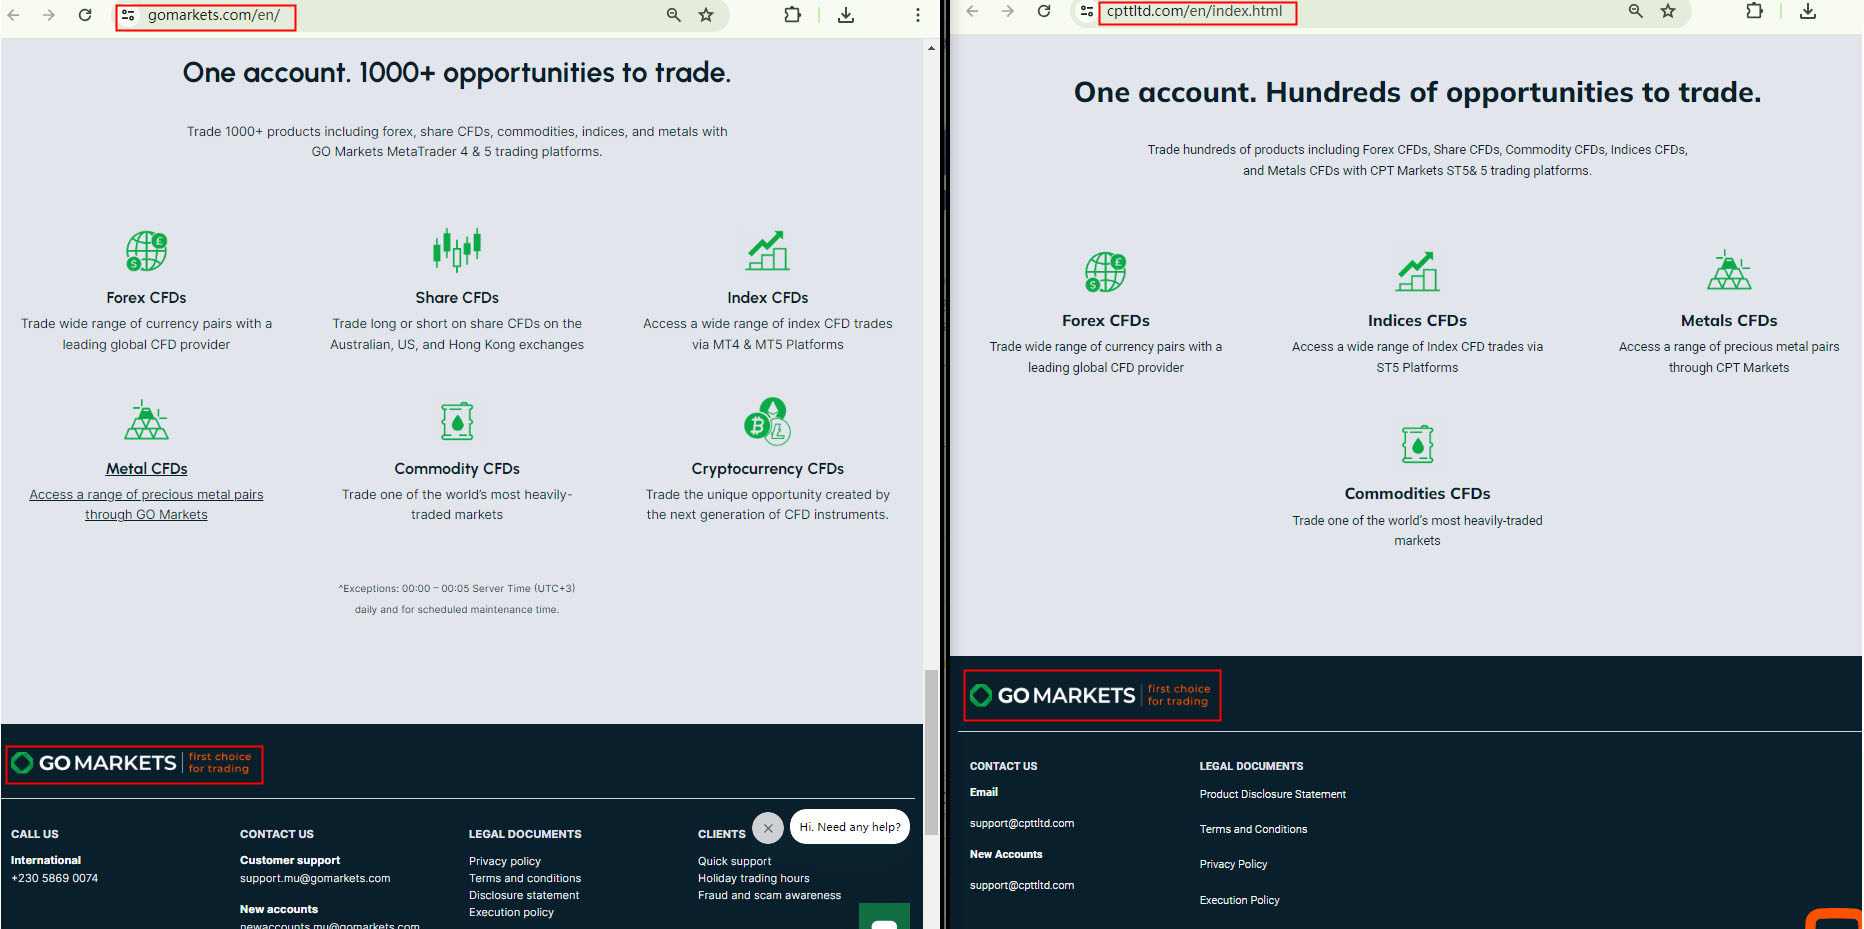The height and width of the screenshot is (929, 1864).
Task: Click Index CFDs chart icon on gomarkets page
Action: pyautogui.click(x=768, y=251)
